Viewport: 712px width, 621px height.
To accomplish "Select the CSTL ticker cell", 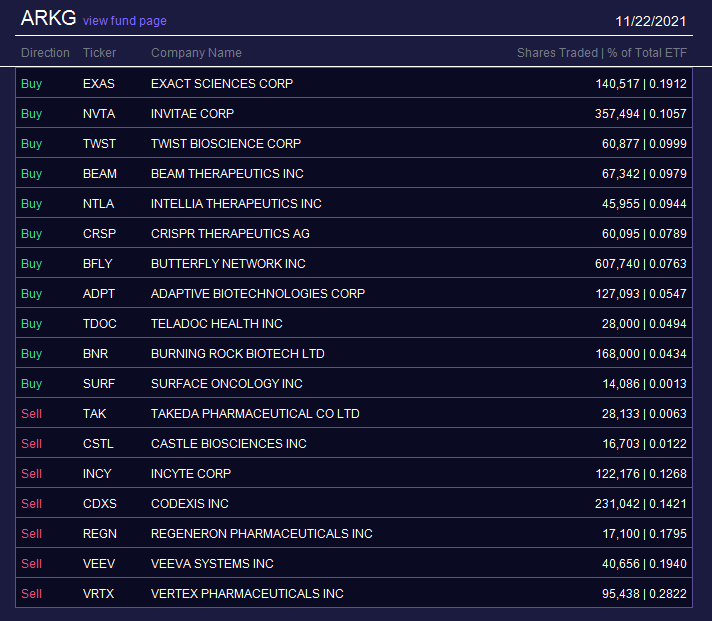I will pos(98,443).
